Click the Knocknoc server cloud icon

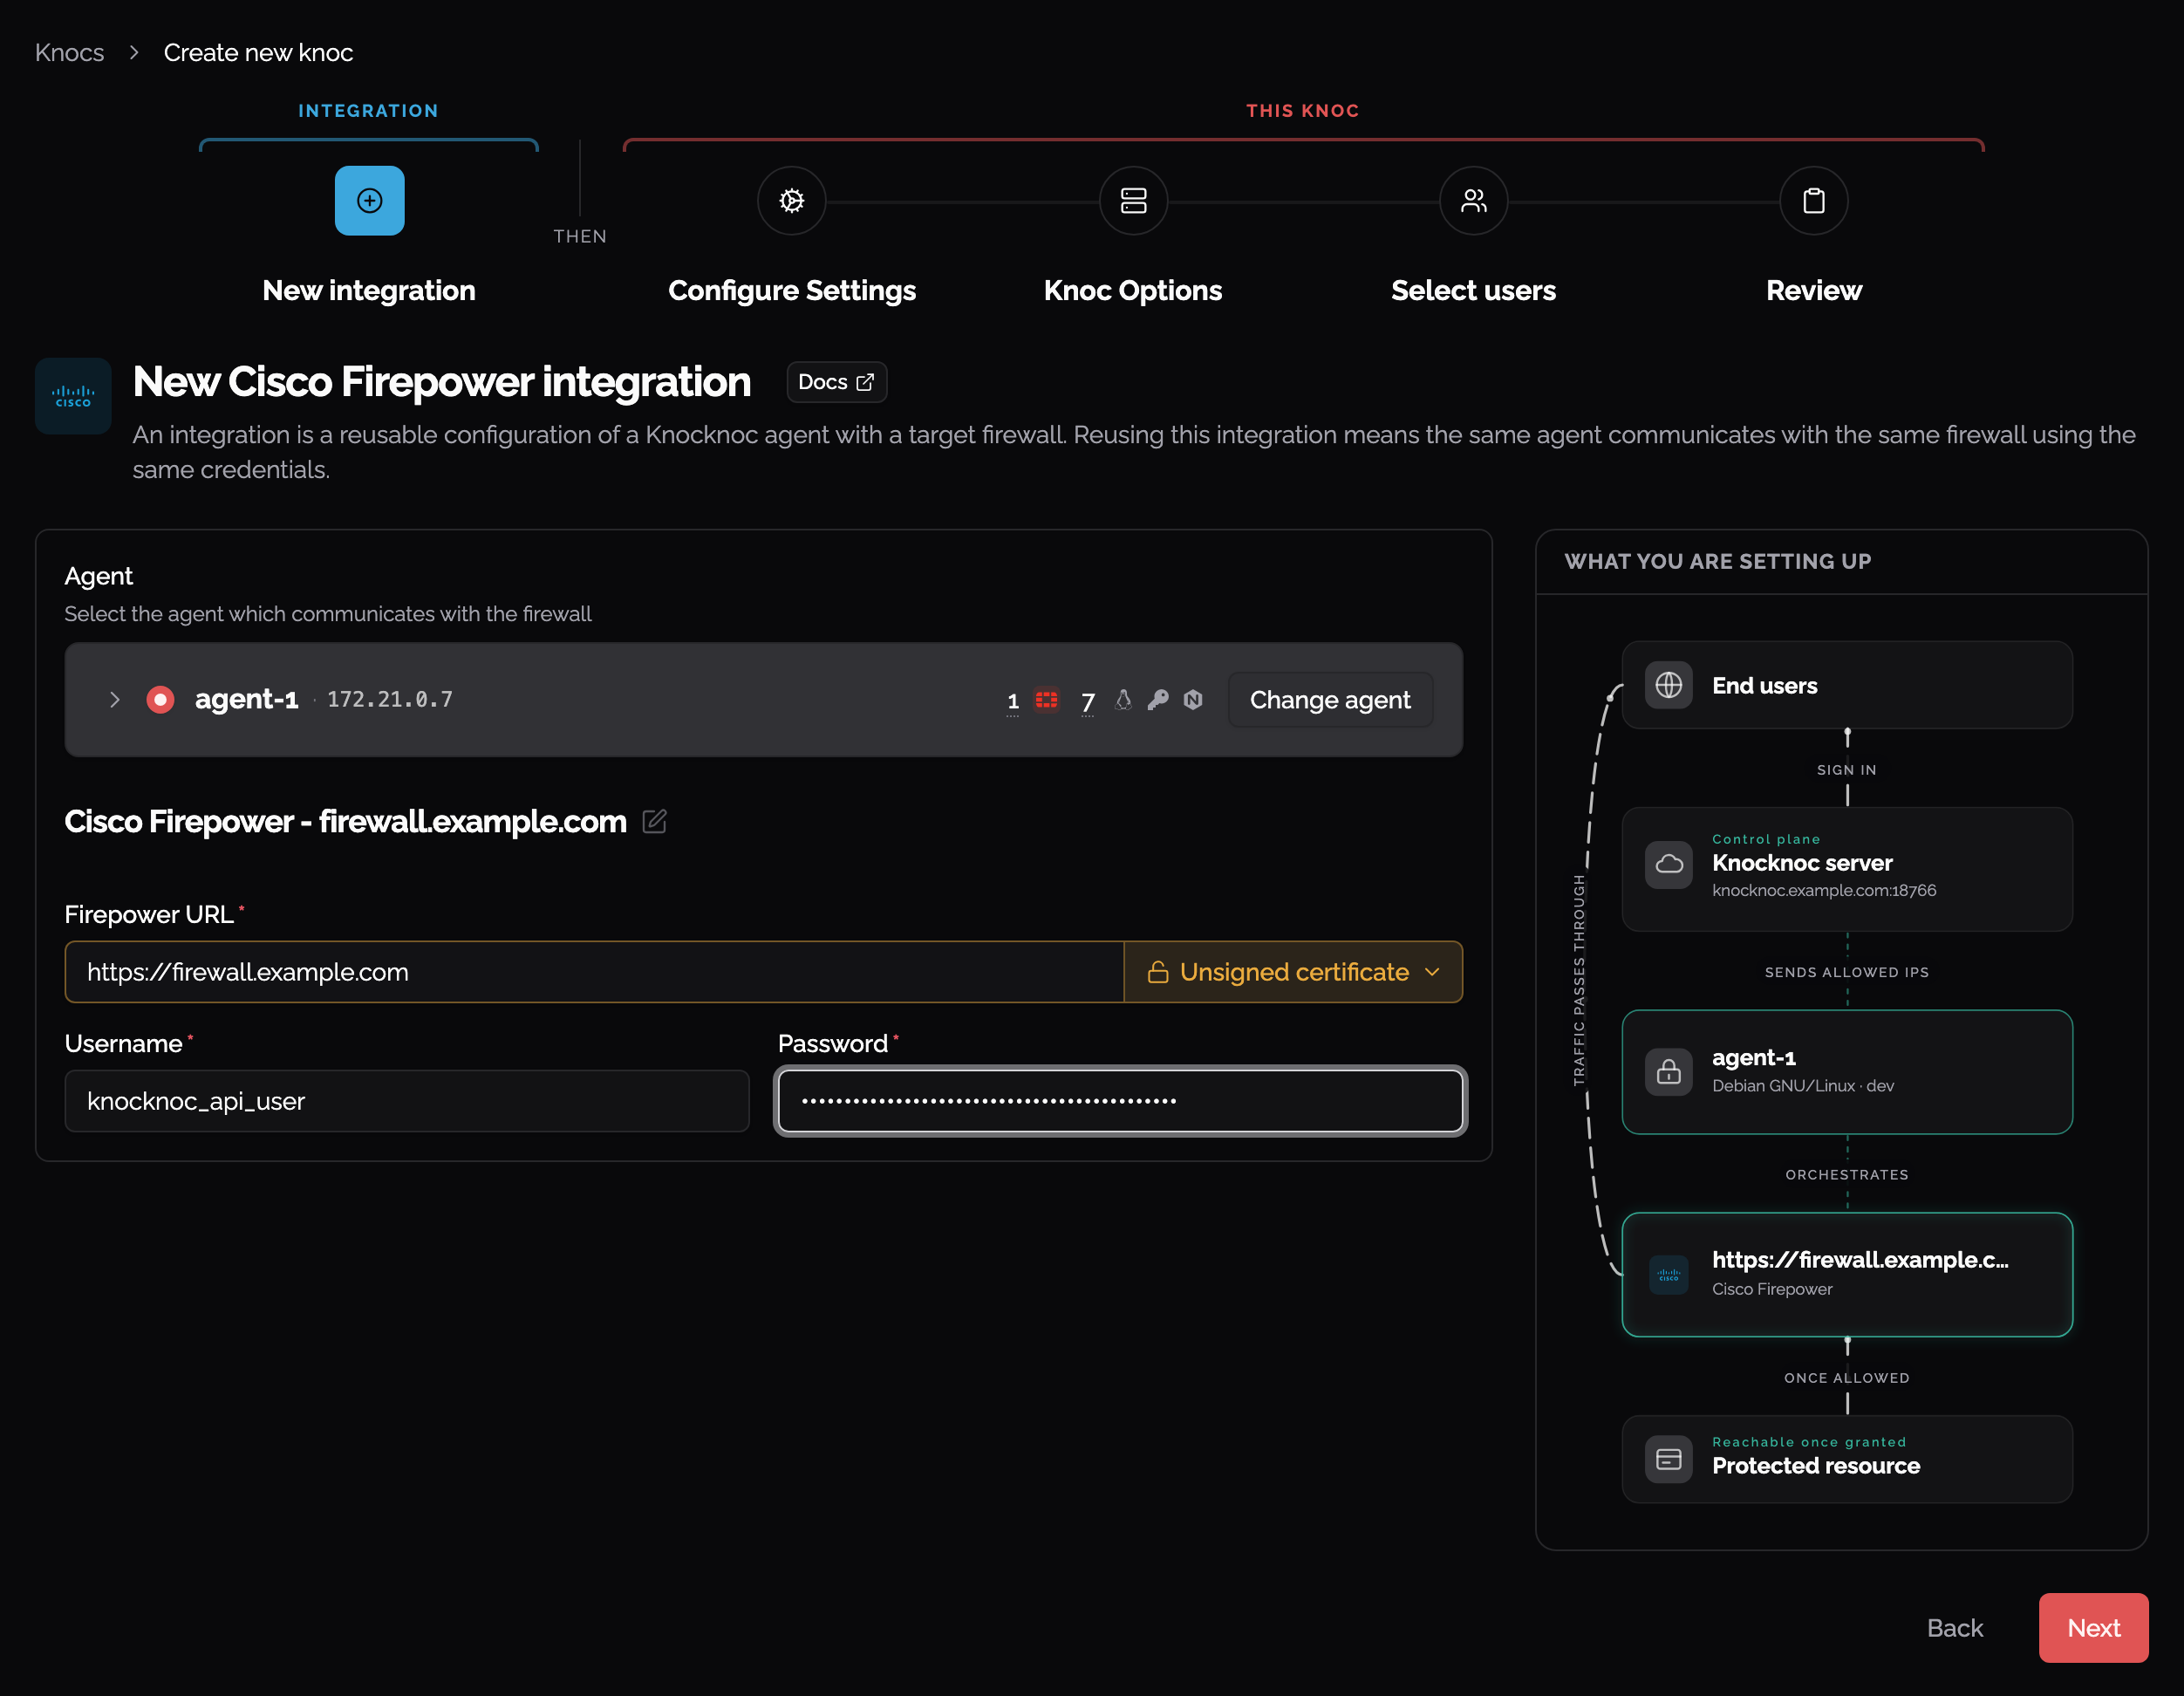pyautogui.click(x=1668, y=864)
